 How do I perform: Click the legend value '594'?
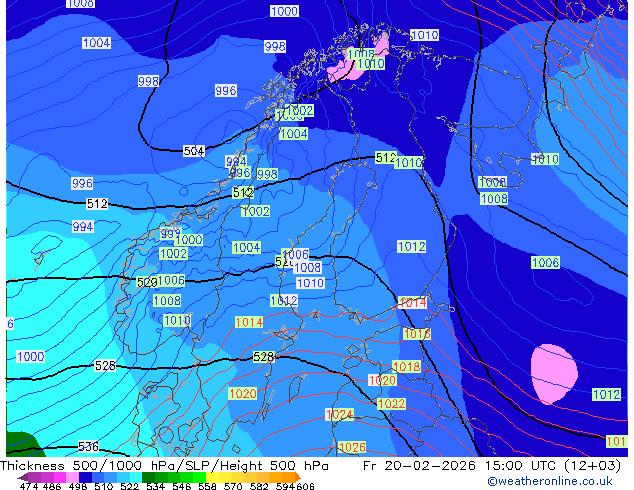[x=285, y=486]
